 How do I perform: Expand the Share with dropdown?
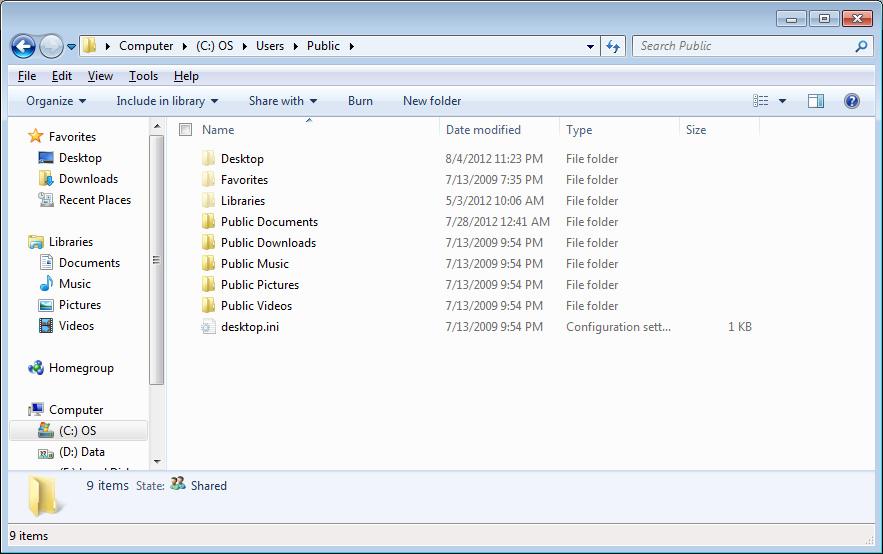[x=282, y=101]
